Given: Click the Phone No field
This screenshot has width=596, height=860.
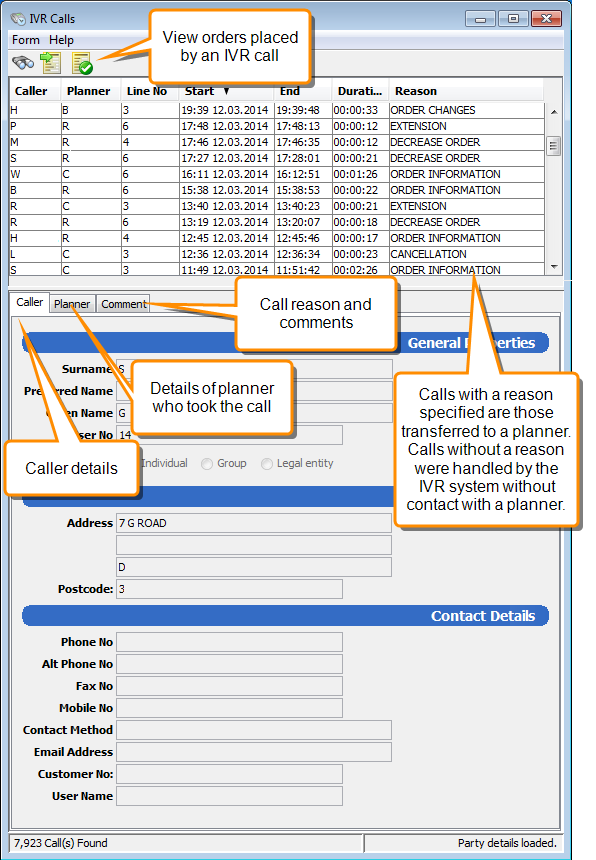Looking at the screenshot, I should pos(229,642).
